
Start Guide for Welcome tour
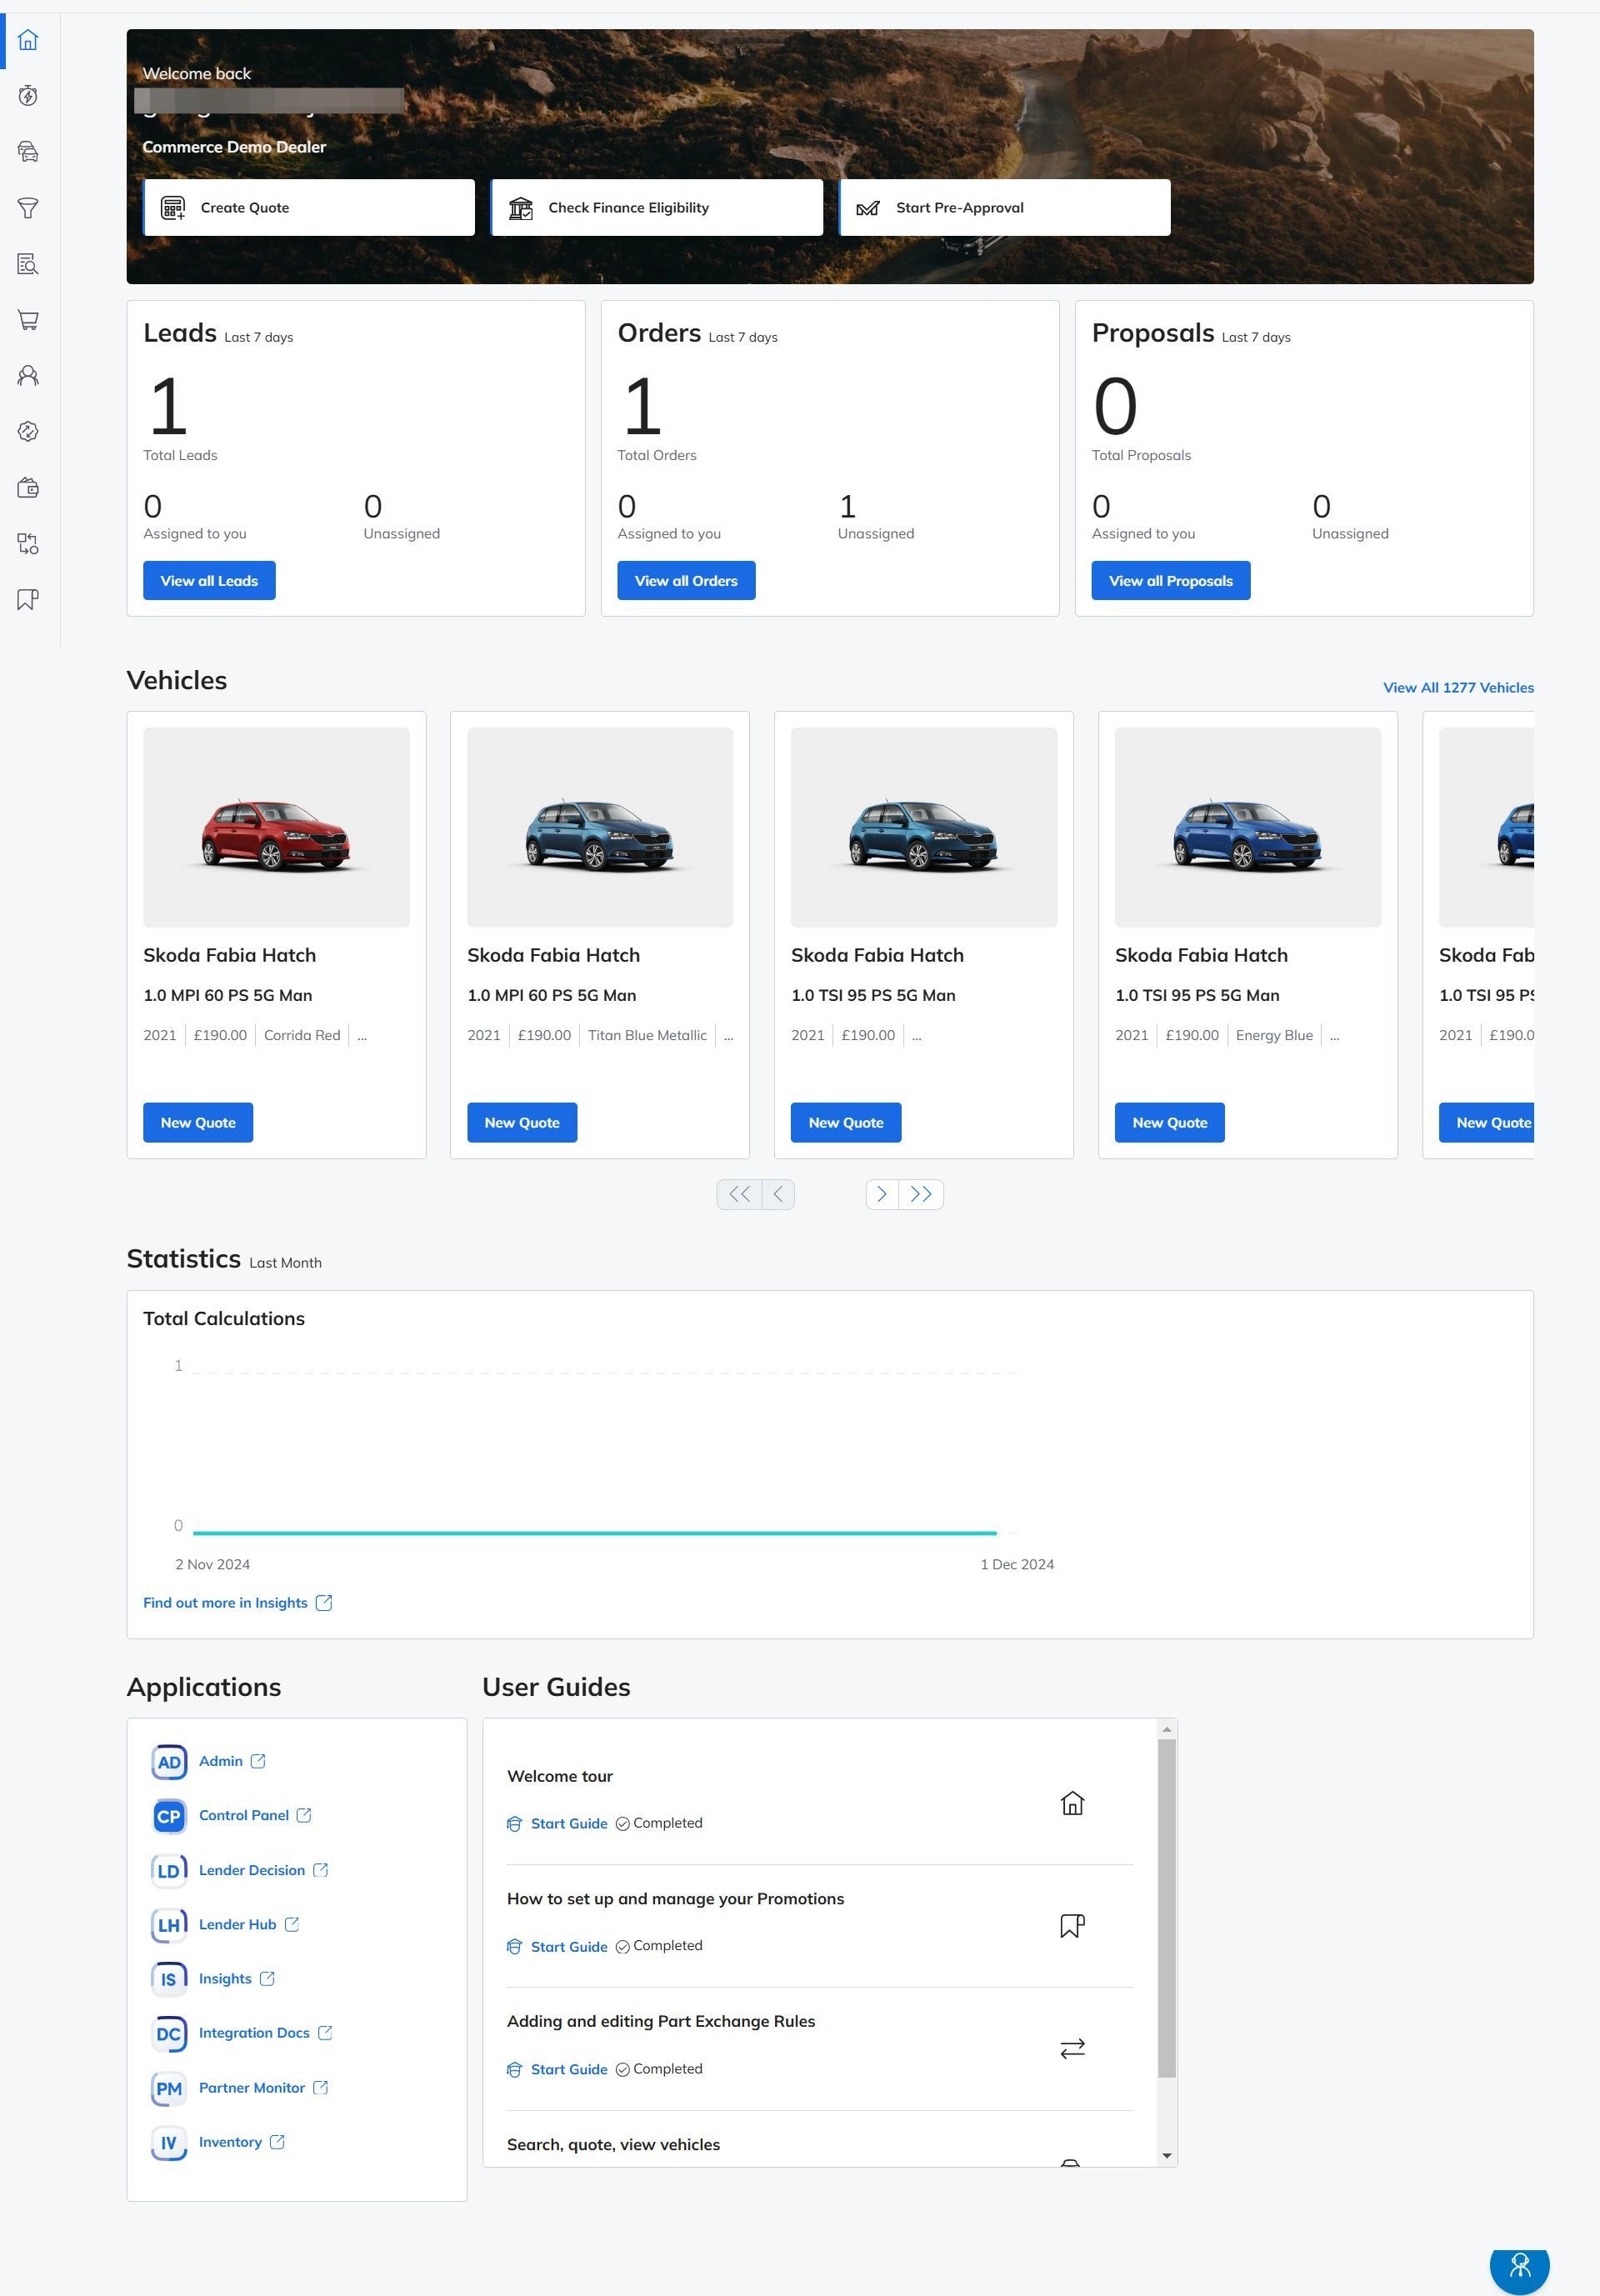pyautogui.click(x=557, y=1824)
